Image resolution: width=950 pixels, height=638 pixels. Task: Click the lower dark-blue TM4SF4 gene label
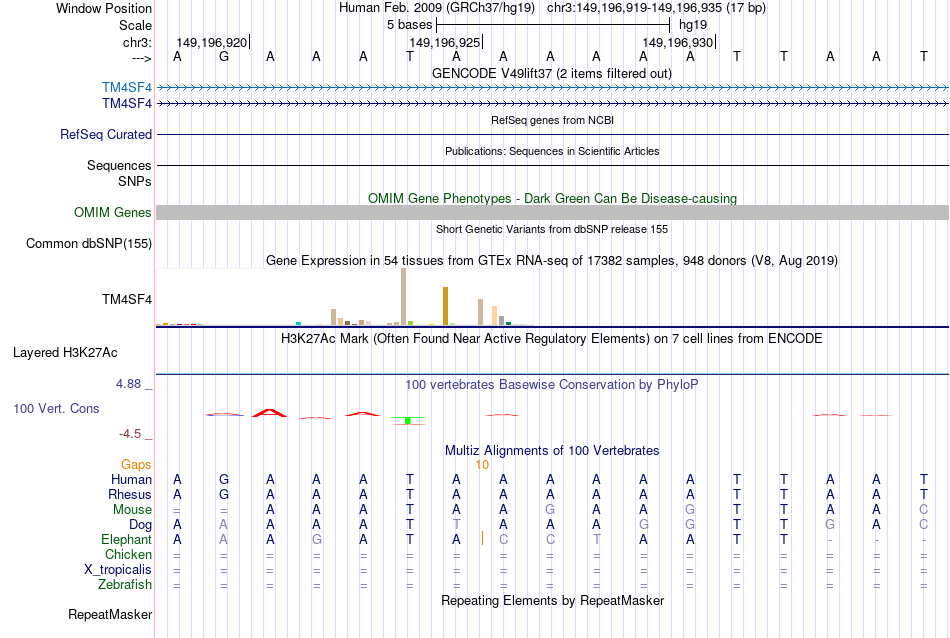(x=127, y=104)
